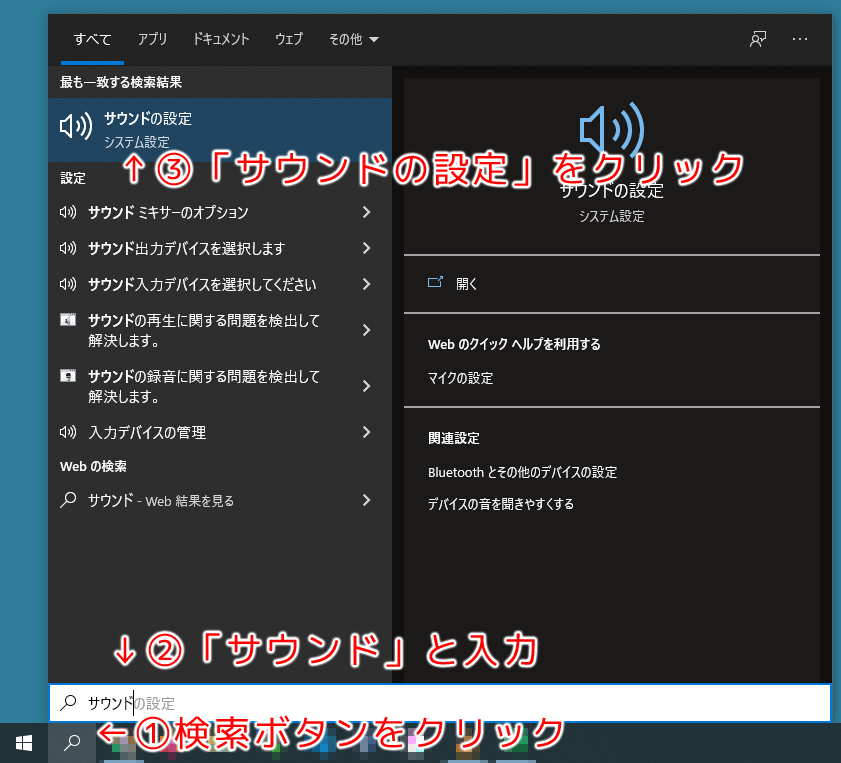841x763 pixels.
Task: Click the サウンド ミキサーのオプション speaker icon
Action: click(x=68, y=212)
